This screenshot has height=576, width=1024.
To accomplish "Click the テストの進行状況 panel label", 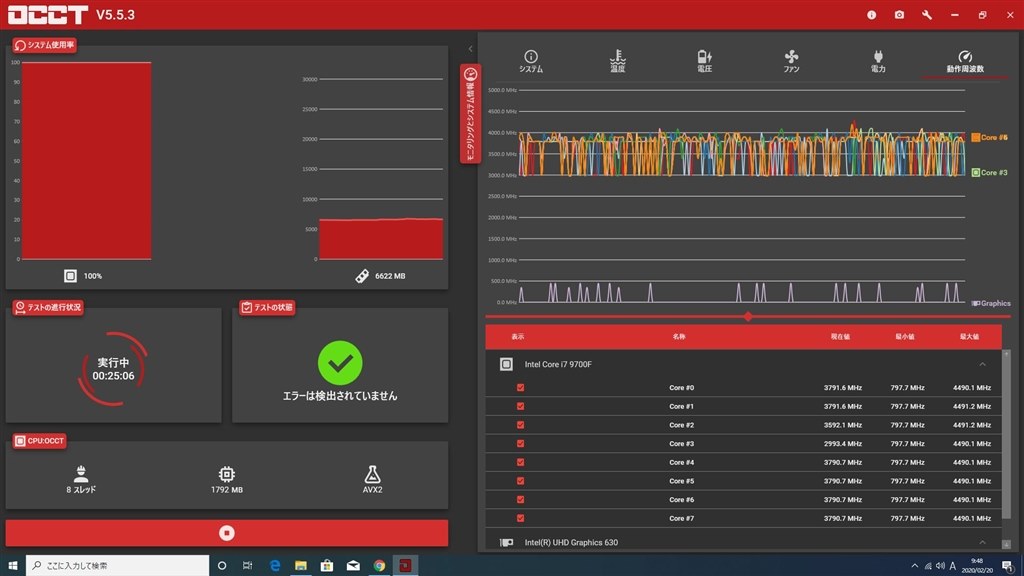I will tap(48, 307).
